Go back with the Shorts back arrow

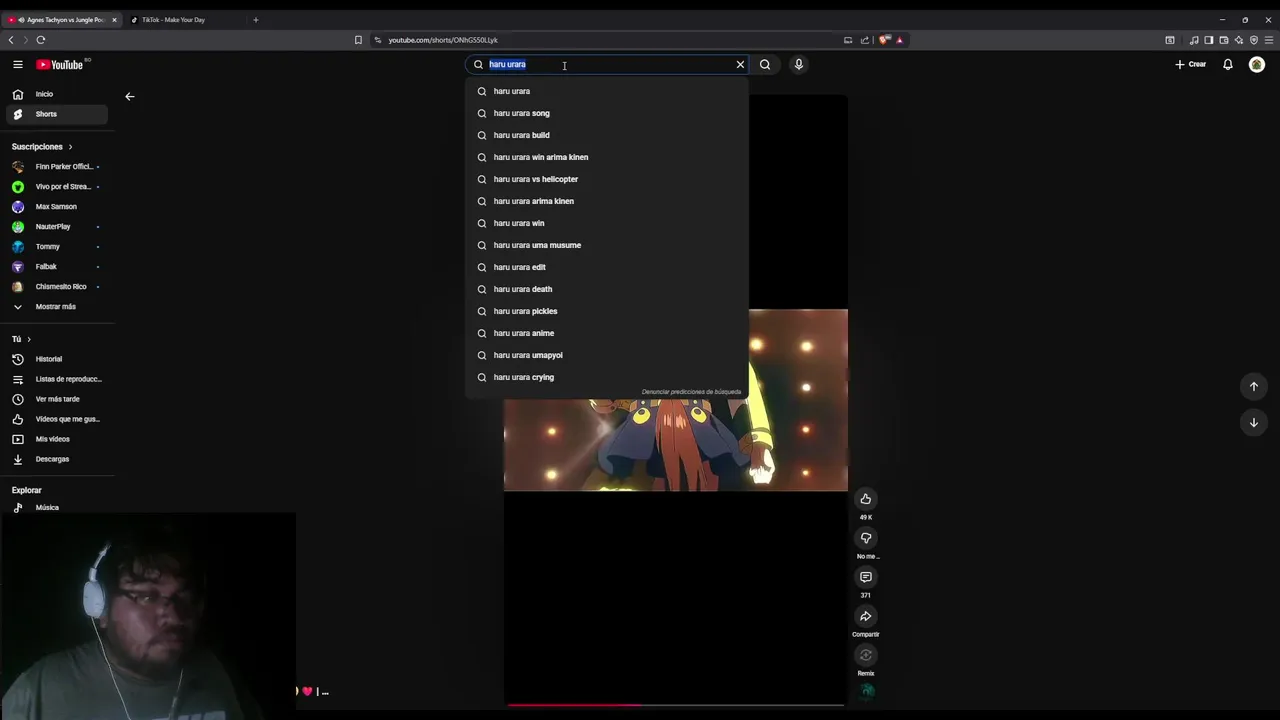click(x=129, y=96)
